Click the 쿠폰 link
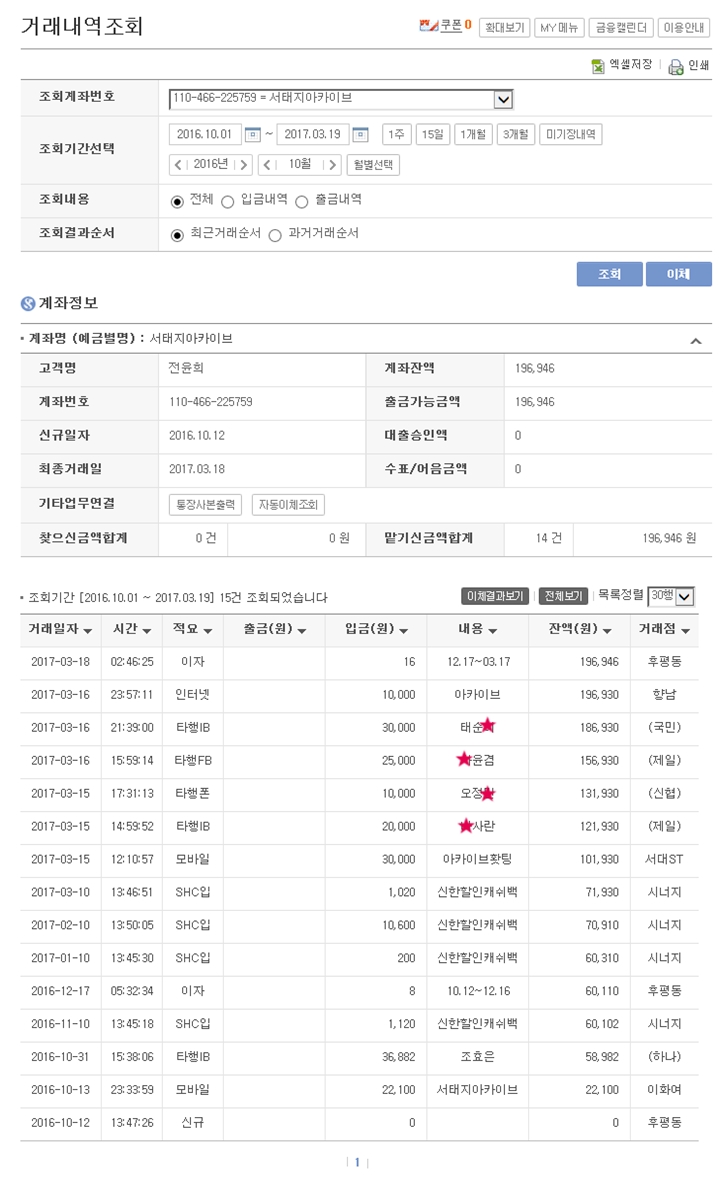Image resolution: width=720 pixels, height=1182 pixels. (451, 25)
